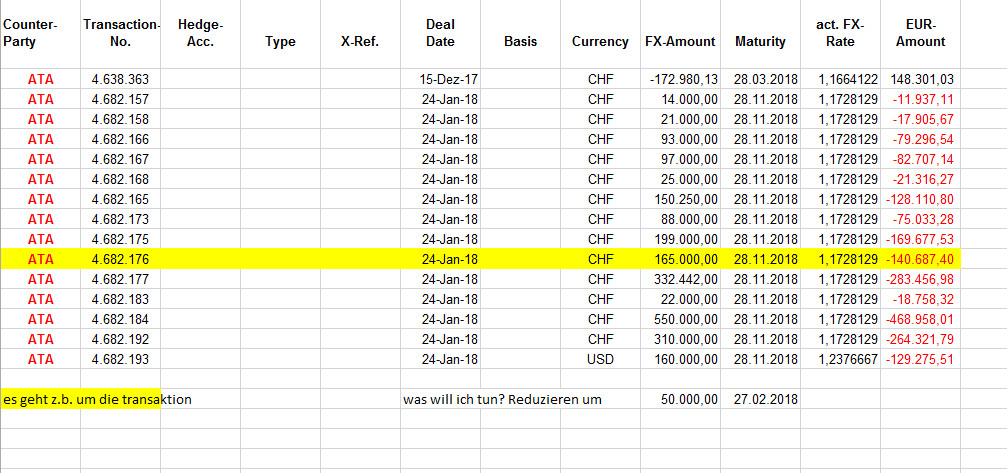This screenshot has height=473, width=1007.
Task: Click transaction number 4.682.193 cell
Action: click(121, 359)
